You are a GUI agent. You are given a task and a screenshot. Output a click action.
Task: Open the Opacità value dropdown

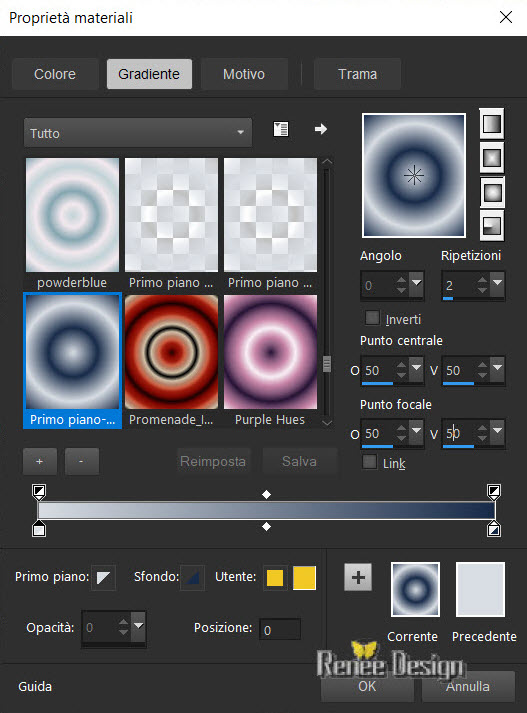[x=138, y=627]
